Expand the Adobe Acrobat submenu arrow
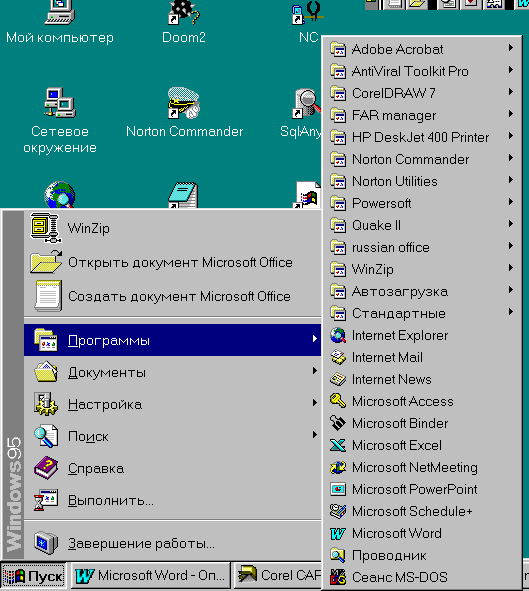Viewport: 529px width, 591px height. (511, 47)
